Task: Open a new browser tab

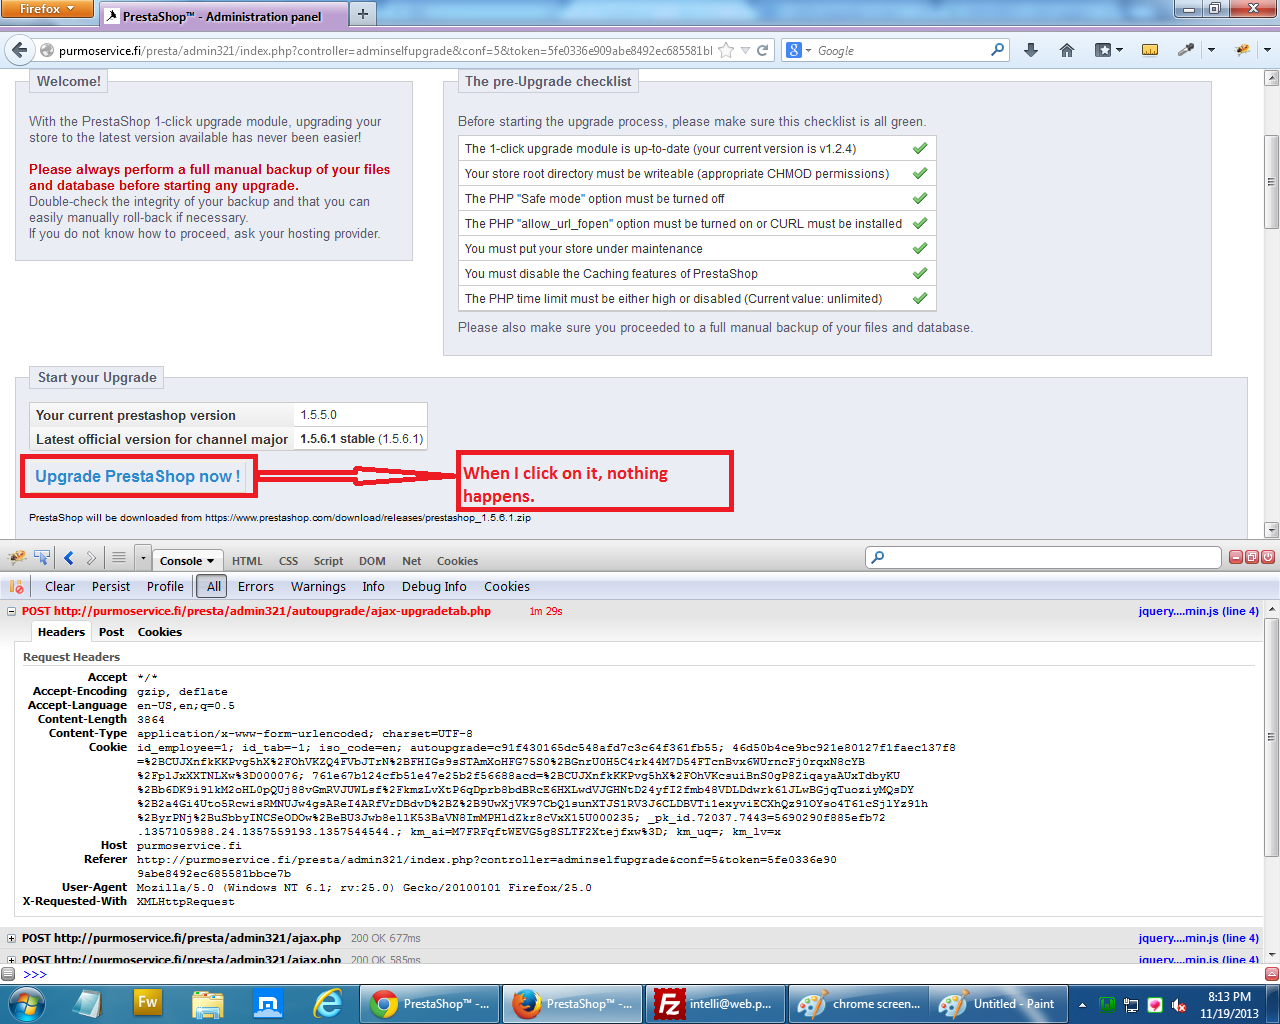Action: (362, 14)
